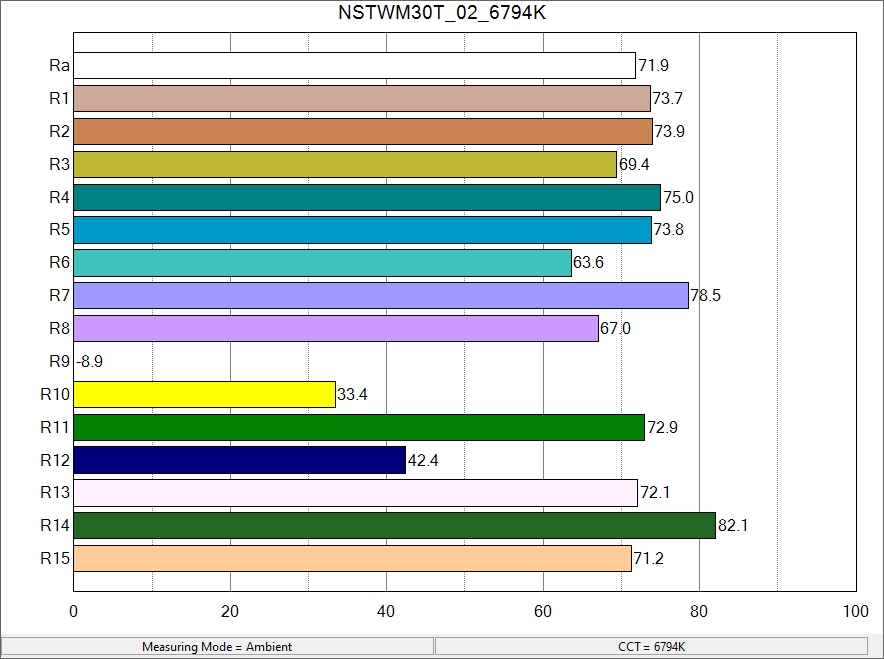Click the 82.1 value label for R14
Viewport: 884px width, 659px height.
(733, 526)
